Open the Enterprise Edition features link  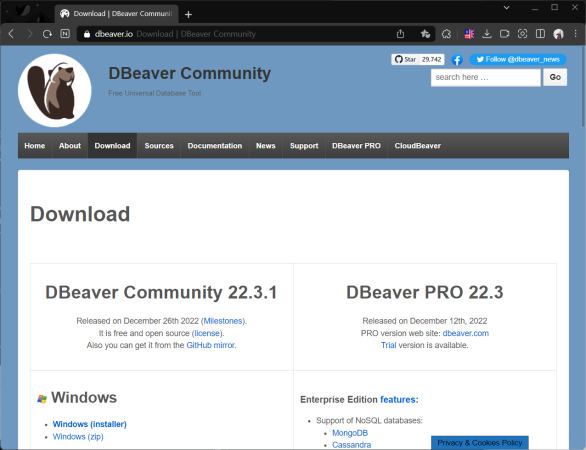pos(399,400)
